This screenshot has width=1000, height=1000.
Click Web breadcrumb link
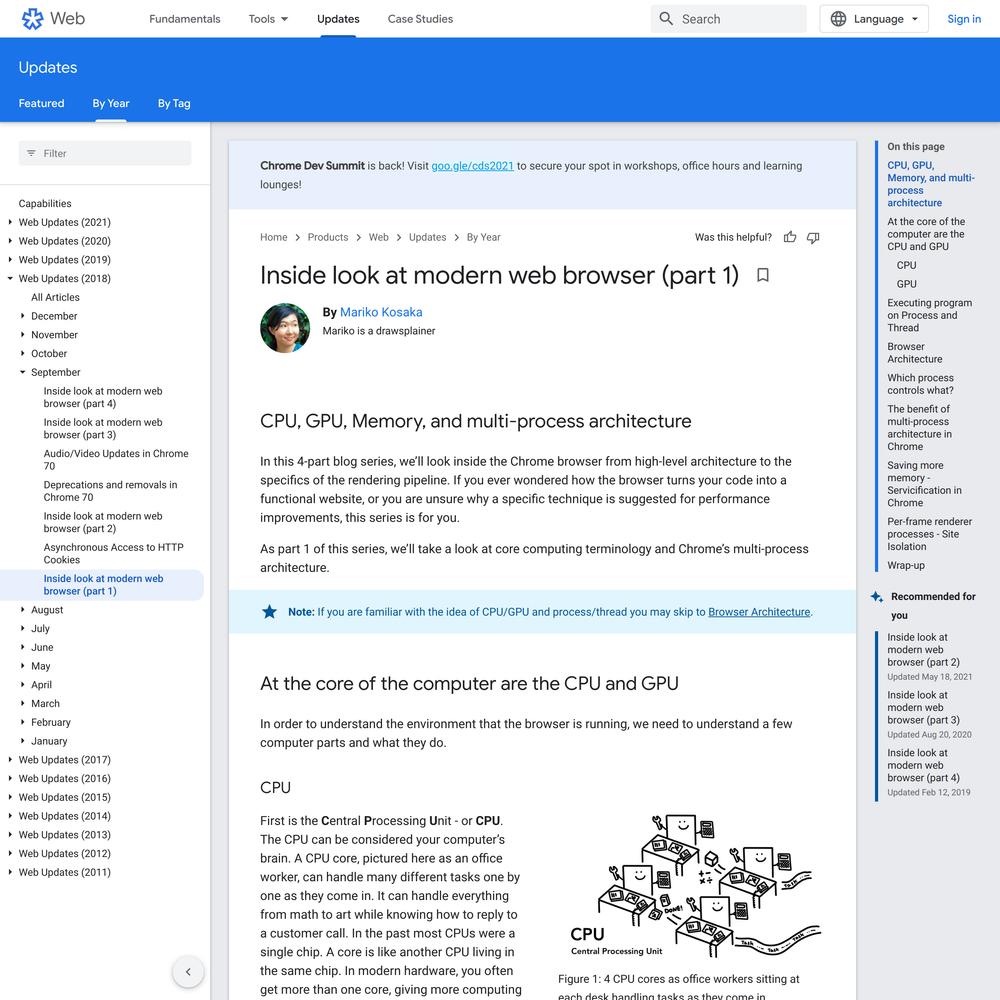(x=378, y=237)
